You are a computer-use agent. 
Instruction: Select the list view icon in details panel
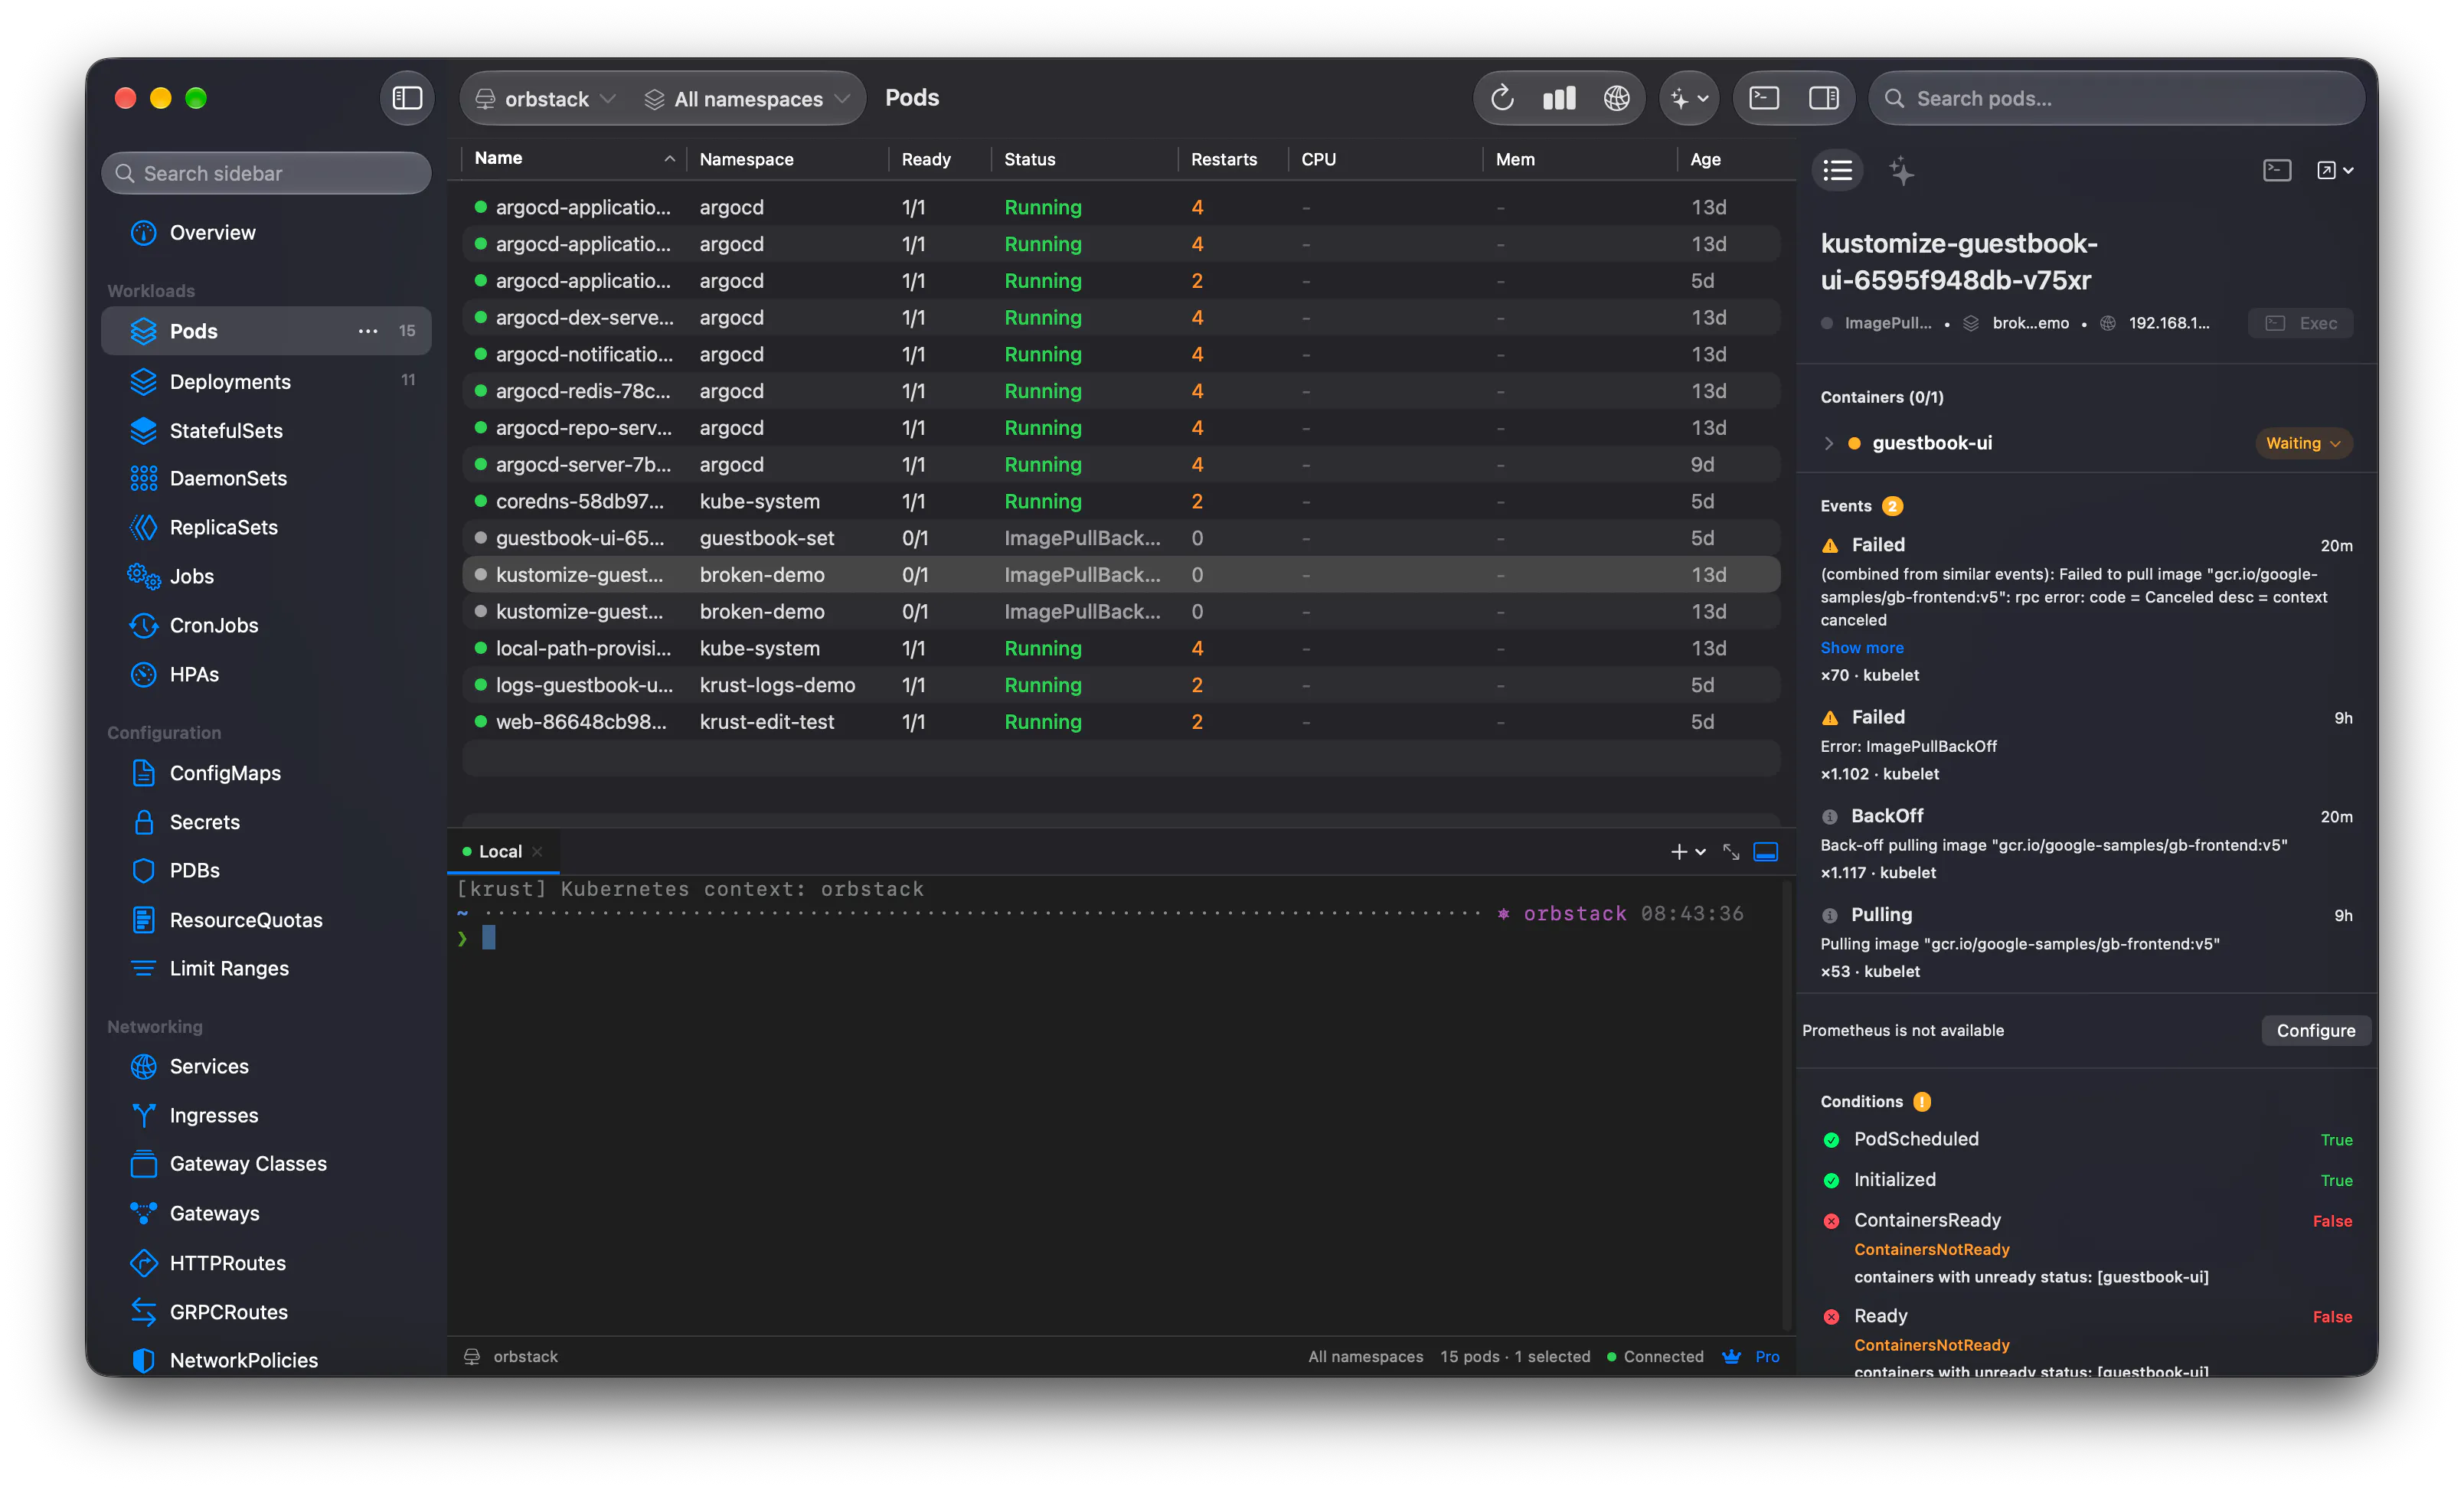1837,171
